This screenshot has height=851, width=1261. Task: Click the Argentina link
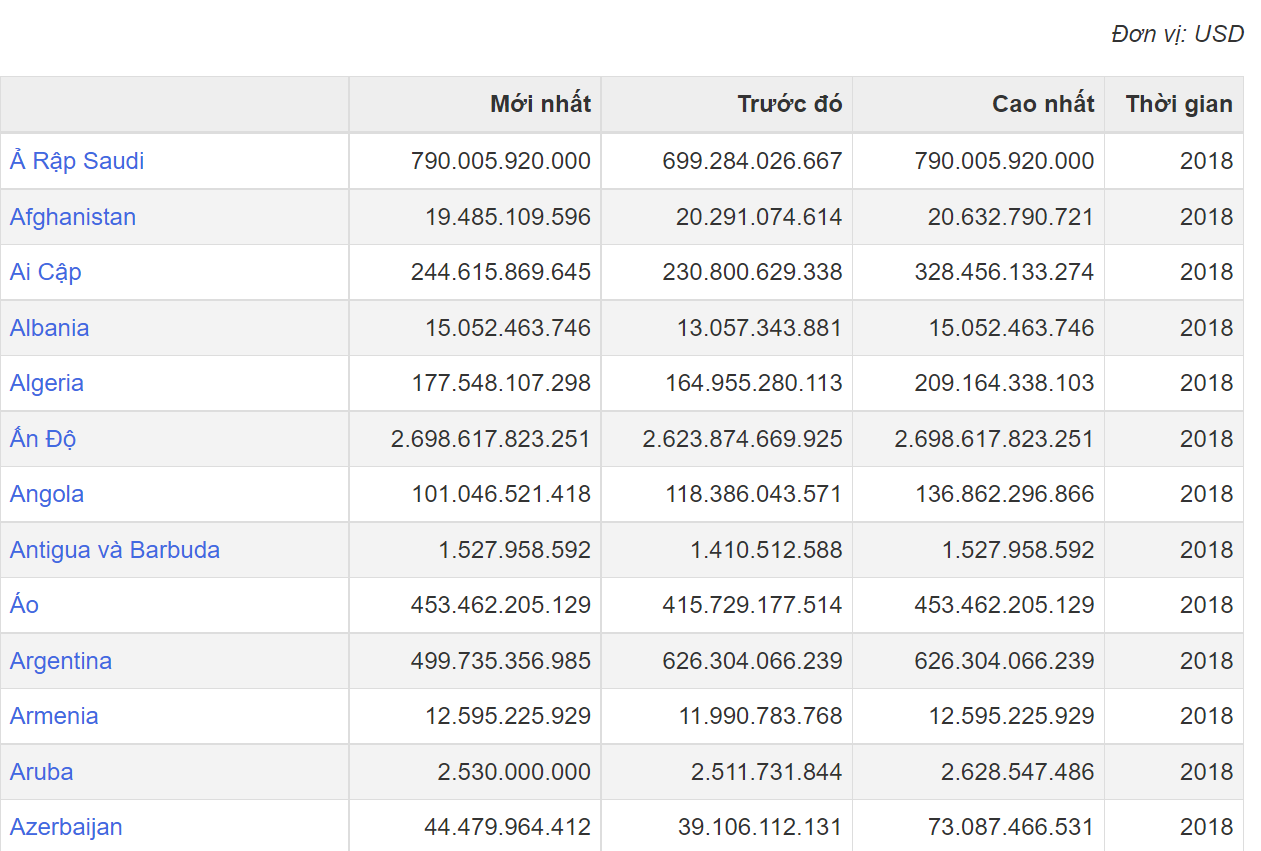tap(61, 661)
